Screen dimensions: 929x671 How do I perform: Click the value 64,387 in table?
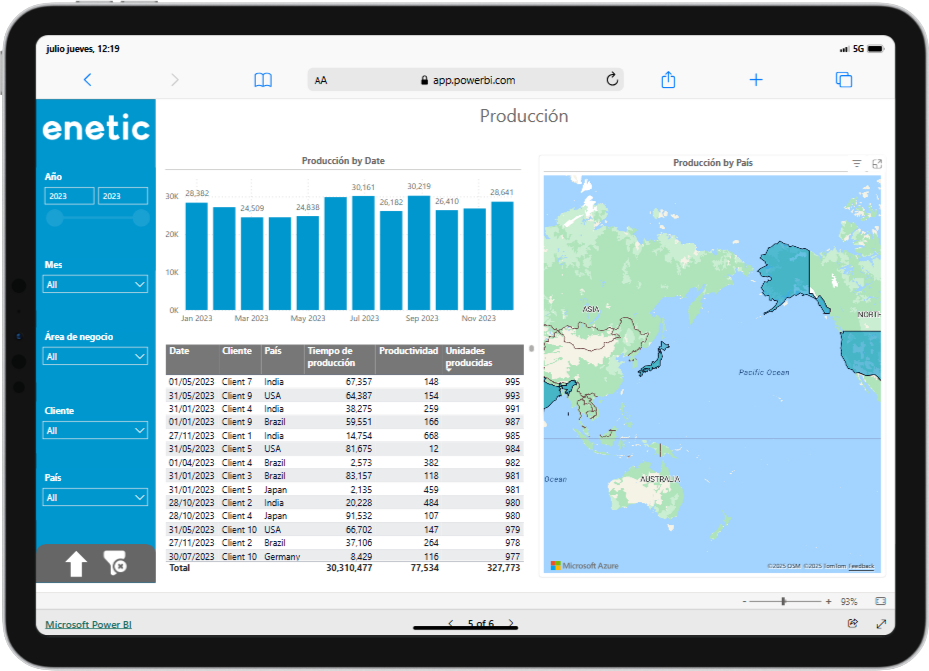(x=358, y=396)
